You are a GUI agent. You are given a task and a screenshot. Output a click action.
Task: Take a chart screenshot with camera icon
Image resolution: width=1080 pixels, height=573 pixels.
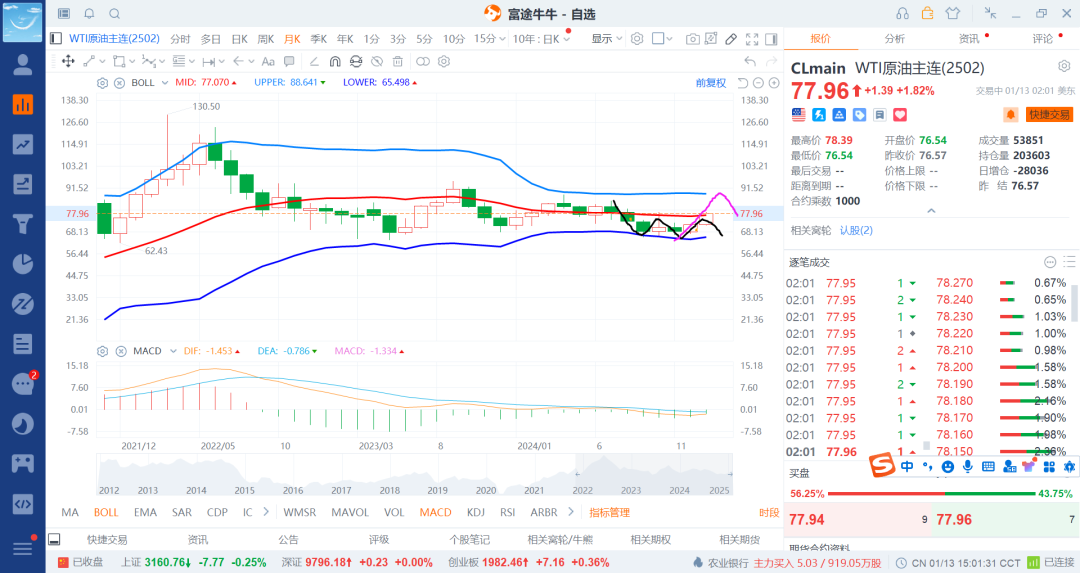[693, 39]
